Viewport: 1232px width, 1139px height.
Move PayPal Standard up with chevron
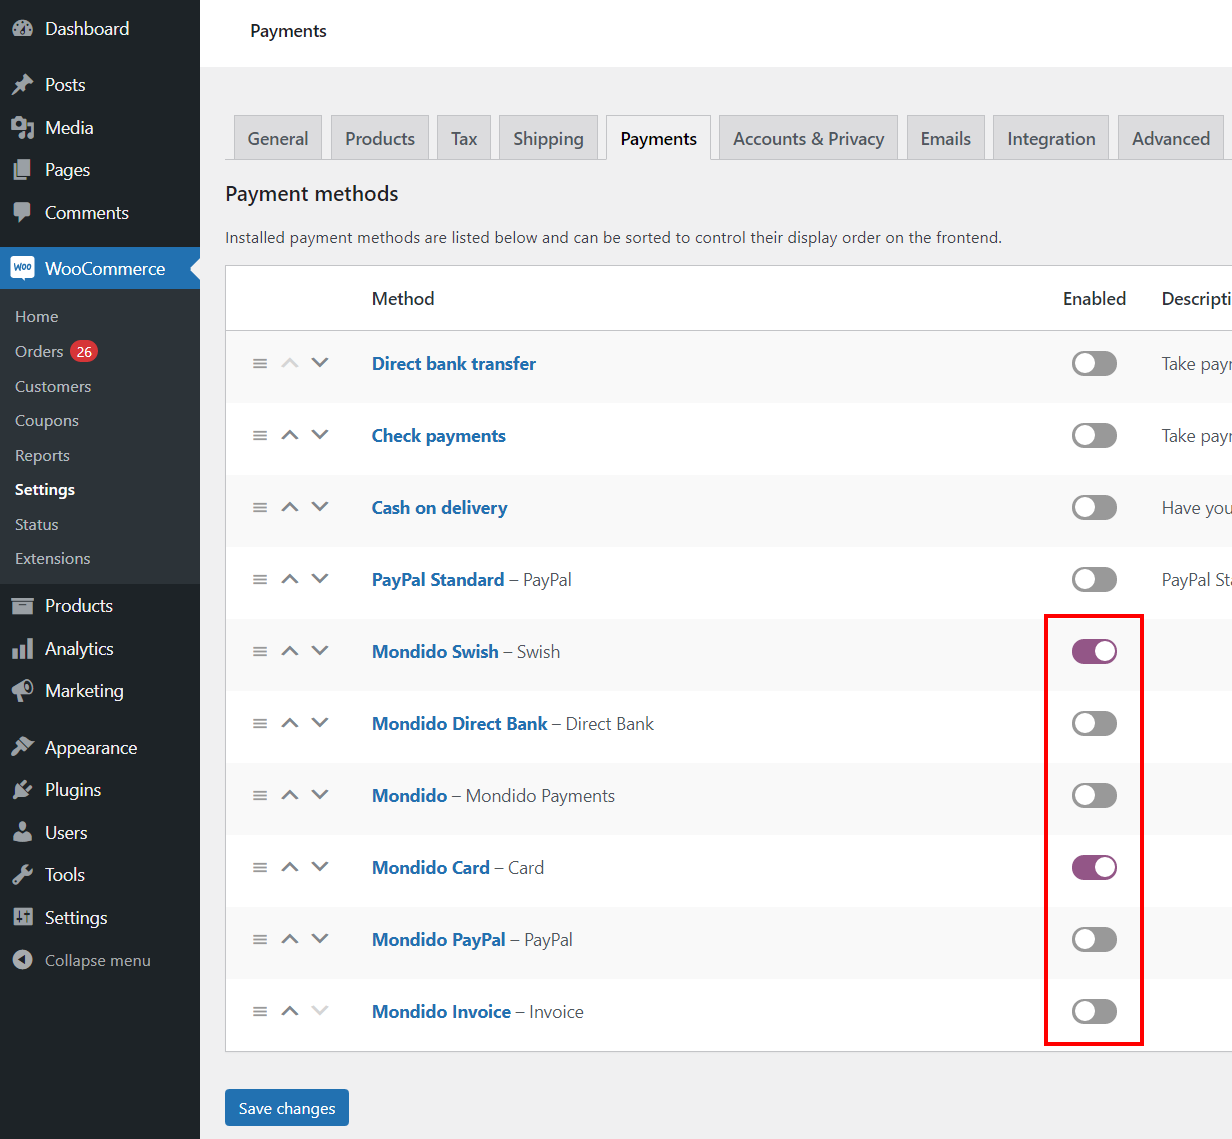(290, 579)
